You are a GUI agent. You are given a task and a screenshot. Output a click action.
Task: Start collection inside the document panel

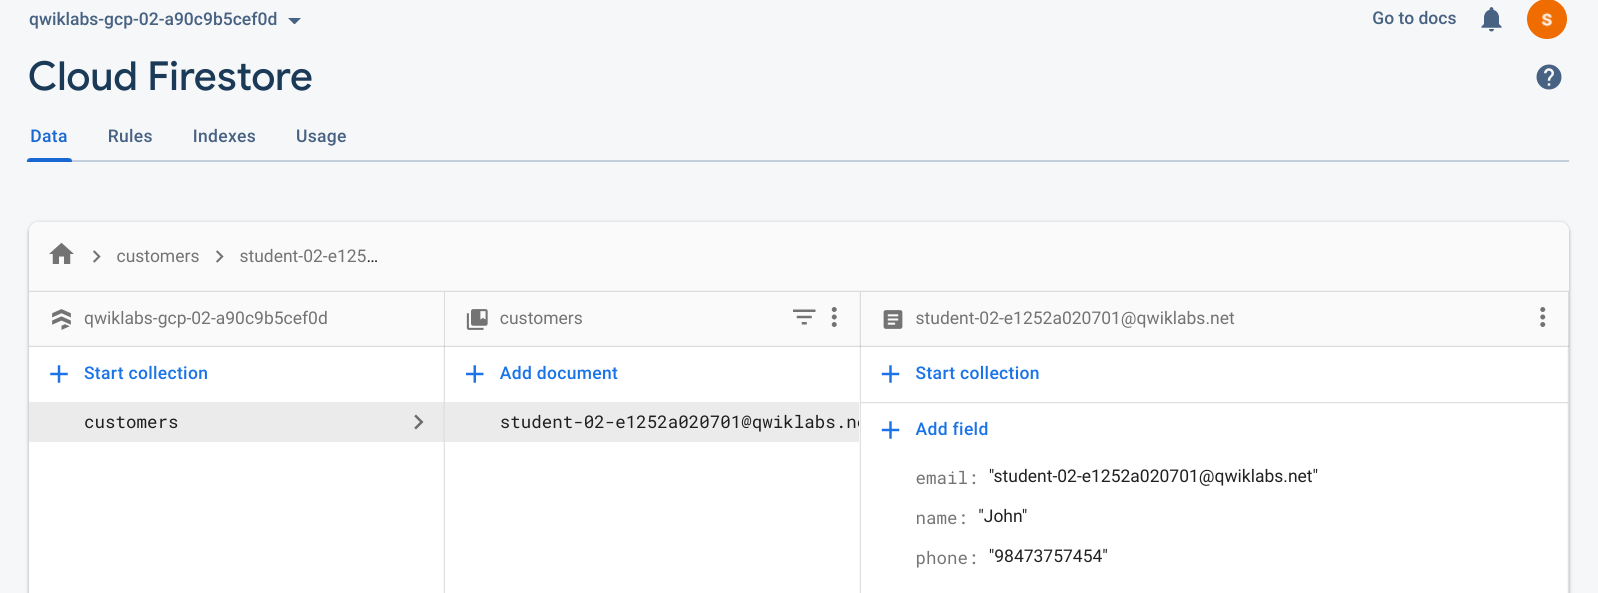click(977, 373)
